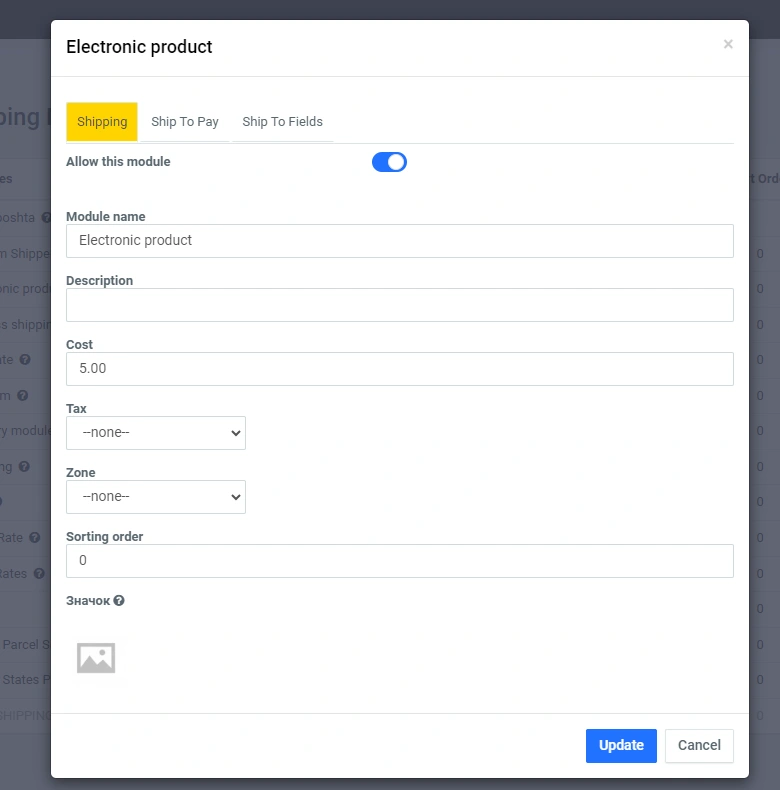The width and height of the screenshot is (780, 790).
Task: Click help icon beside the 'ng' row
Action: pos(23,466)
